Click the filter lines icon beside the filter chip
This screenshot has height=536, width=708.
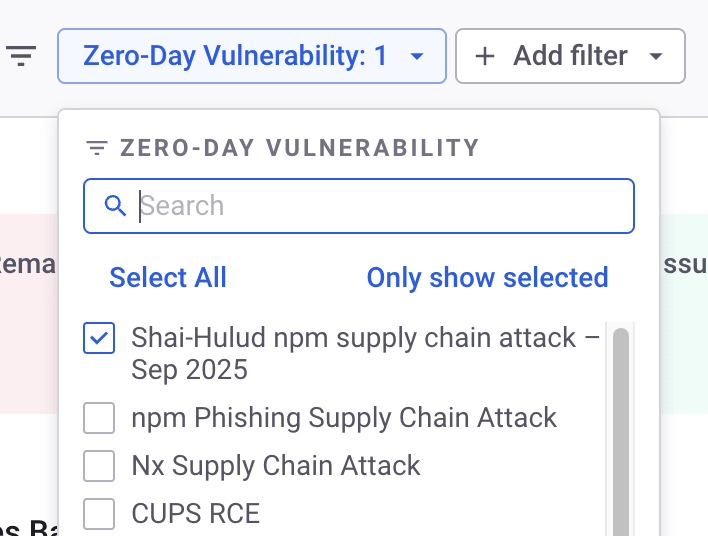[x=21, y=56]
